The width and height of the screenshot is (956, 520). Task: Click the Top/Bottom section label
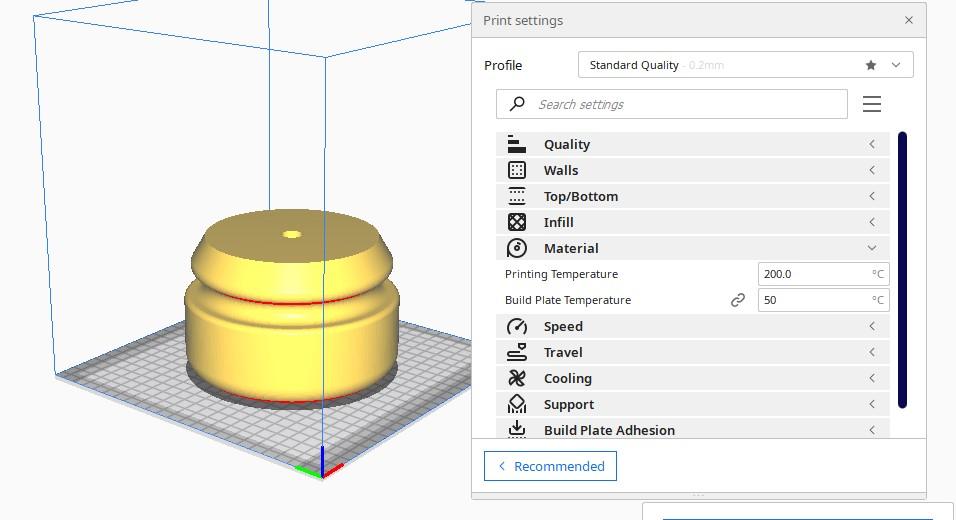(x=581, y=196)
